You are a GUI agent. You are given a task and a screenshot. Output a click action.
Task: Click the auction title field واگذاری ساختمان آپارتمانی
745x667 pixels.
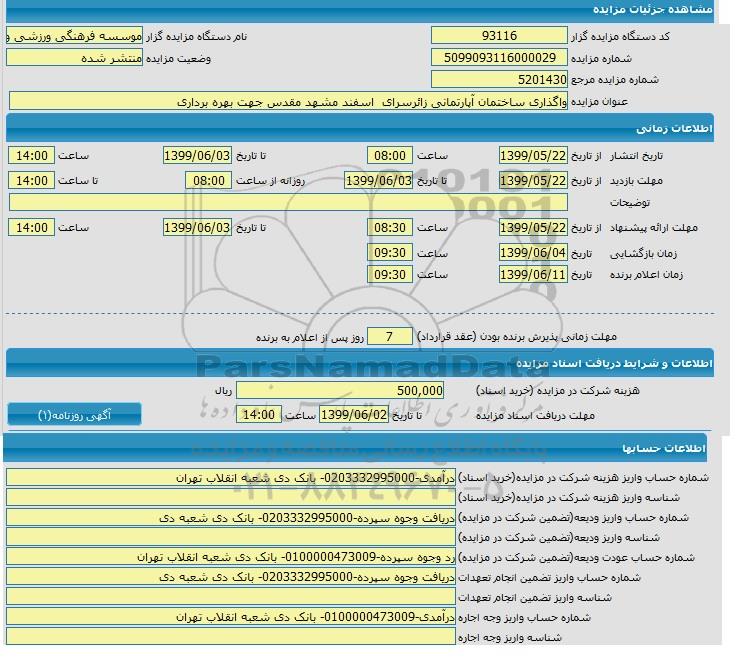[x=288, y=102]
